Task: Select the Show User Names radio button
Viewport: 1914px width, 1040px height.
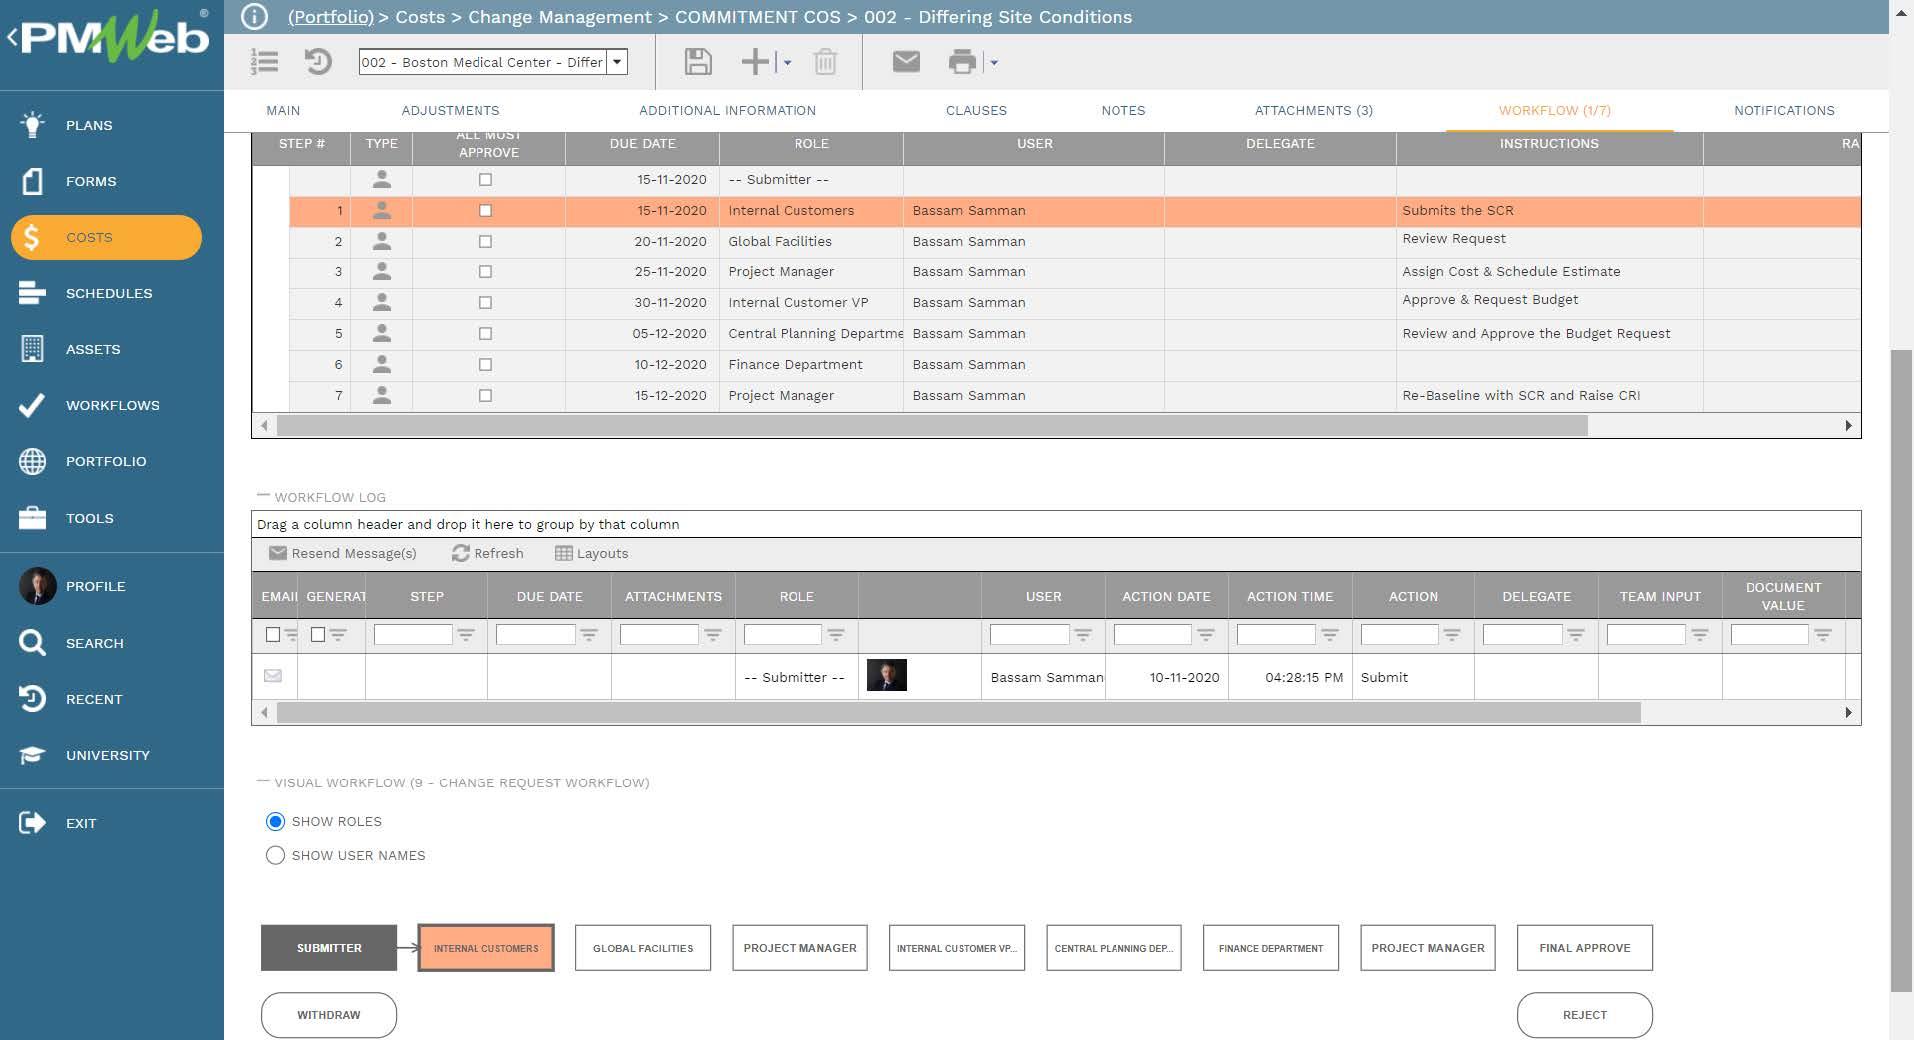Action: coord(275,855)
